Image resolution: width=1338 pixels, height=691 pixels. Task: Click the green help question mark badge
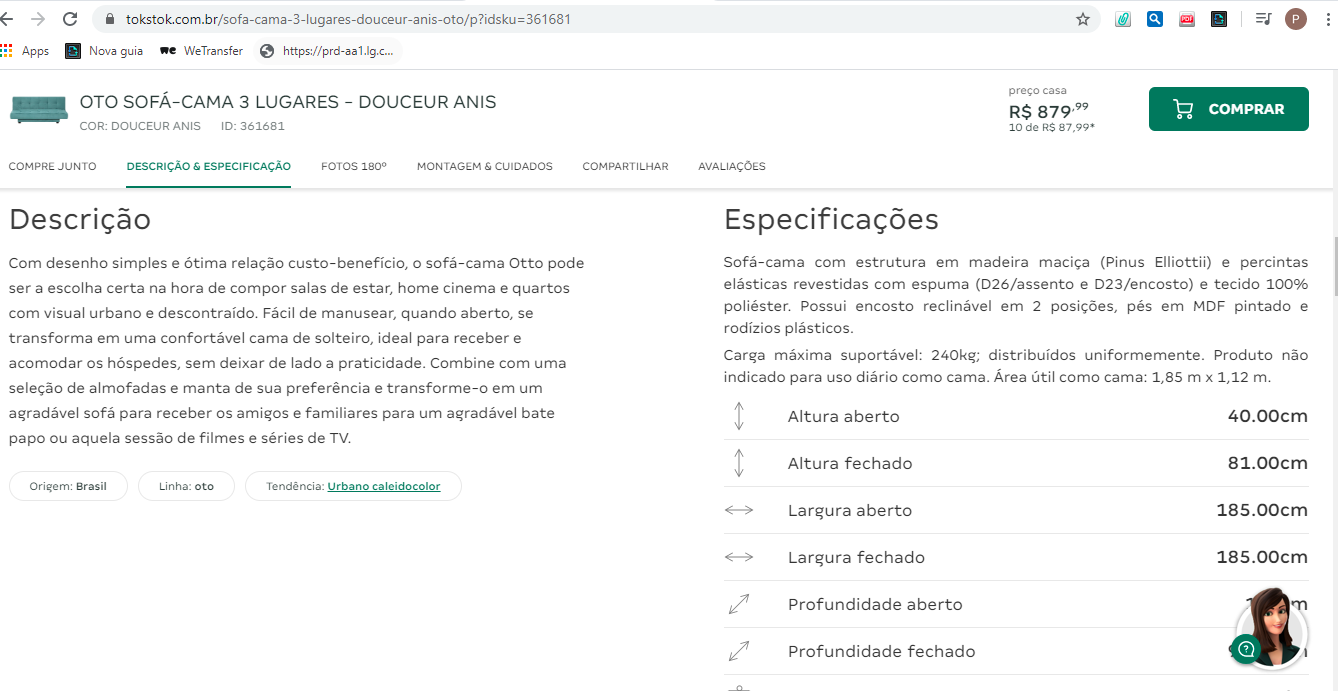tap(1246, 649)
